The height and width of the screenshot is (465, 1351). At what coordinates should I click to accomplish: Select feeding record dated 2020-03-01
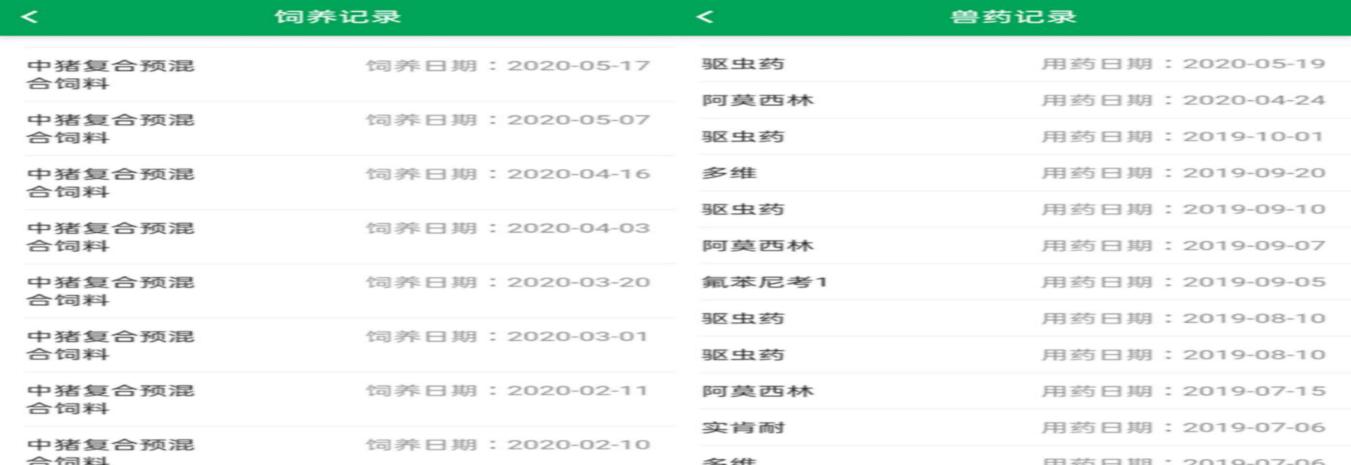[x=337, y=345]
